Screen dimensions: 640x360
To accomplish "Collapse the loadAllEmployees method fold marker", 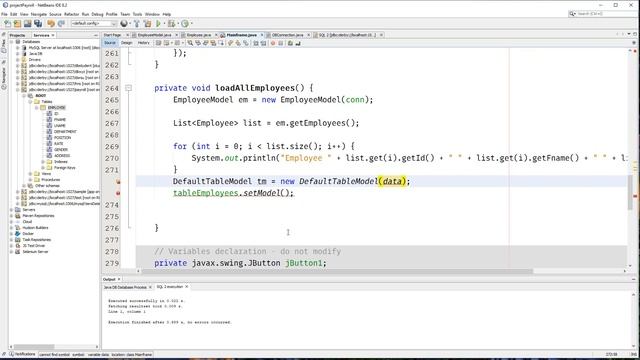I will click(129, 88).
